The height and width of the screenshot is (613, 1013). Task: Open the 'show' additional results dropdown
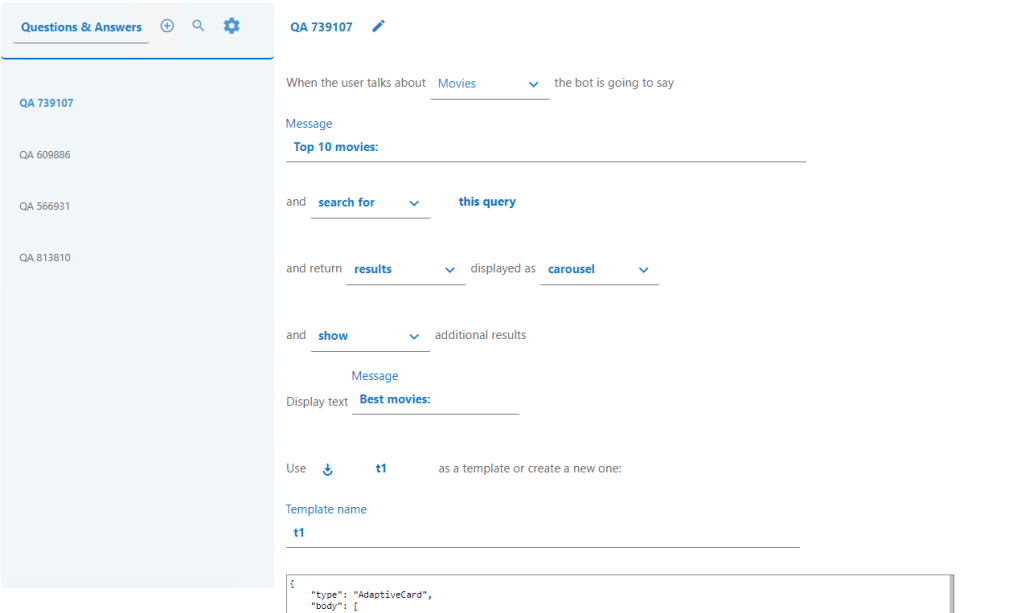pos(370,337)
